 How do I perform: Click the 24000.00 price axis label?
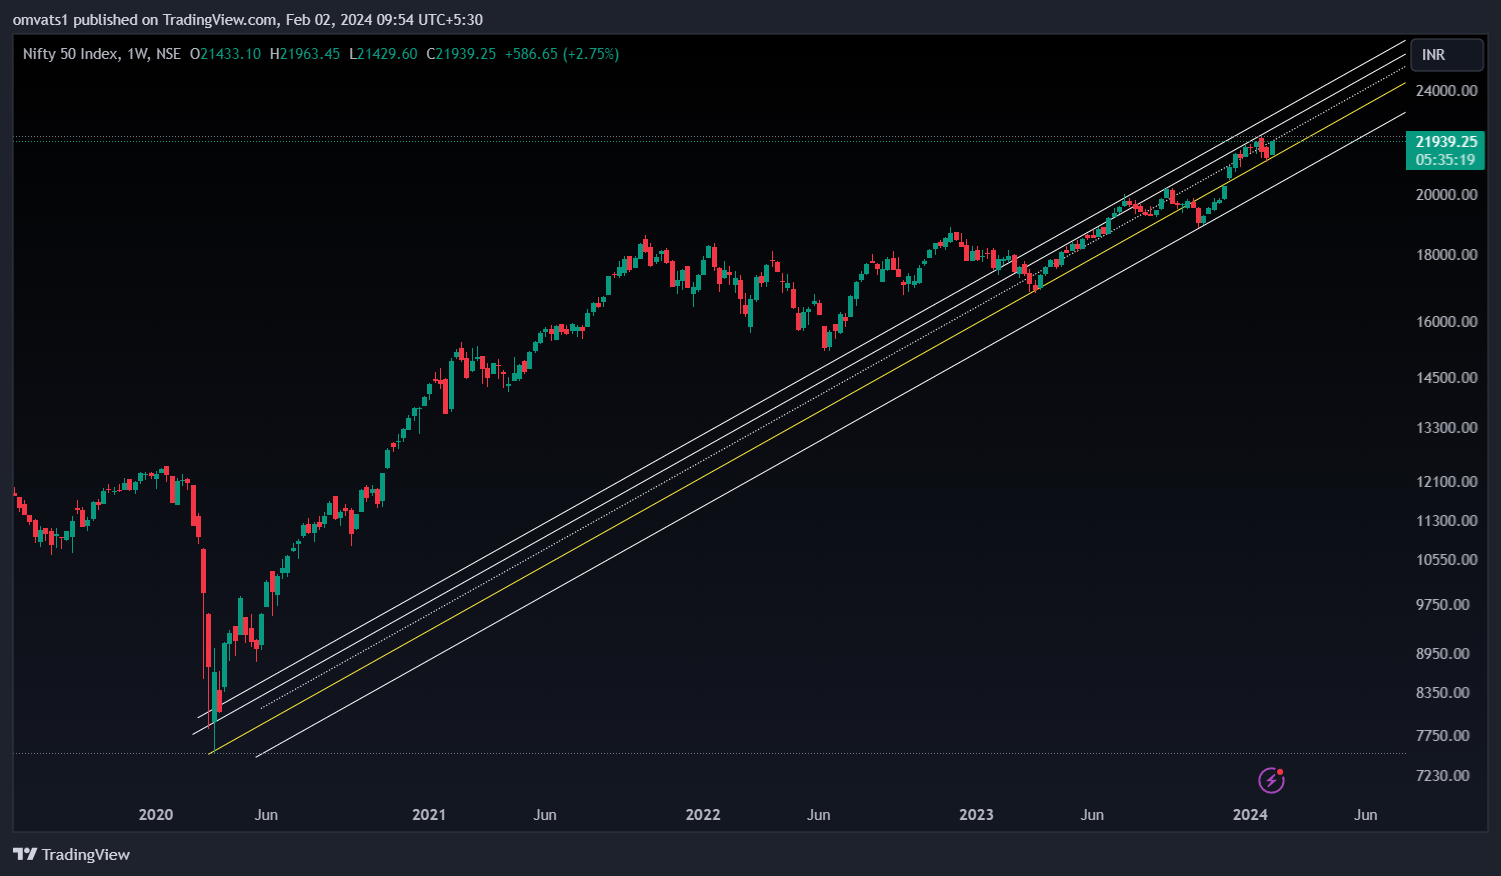click(x=1446, y=90)
